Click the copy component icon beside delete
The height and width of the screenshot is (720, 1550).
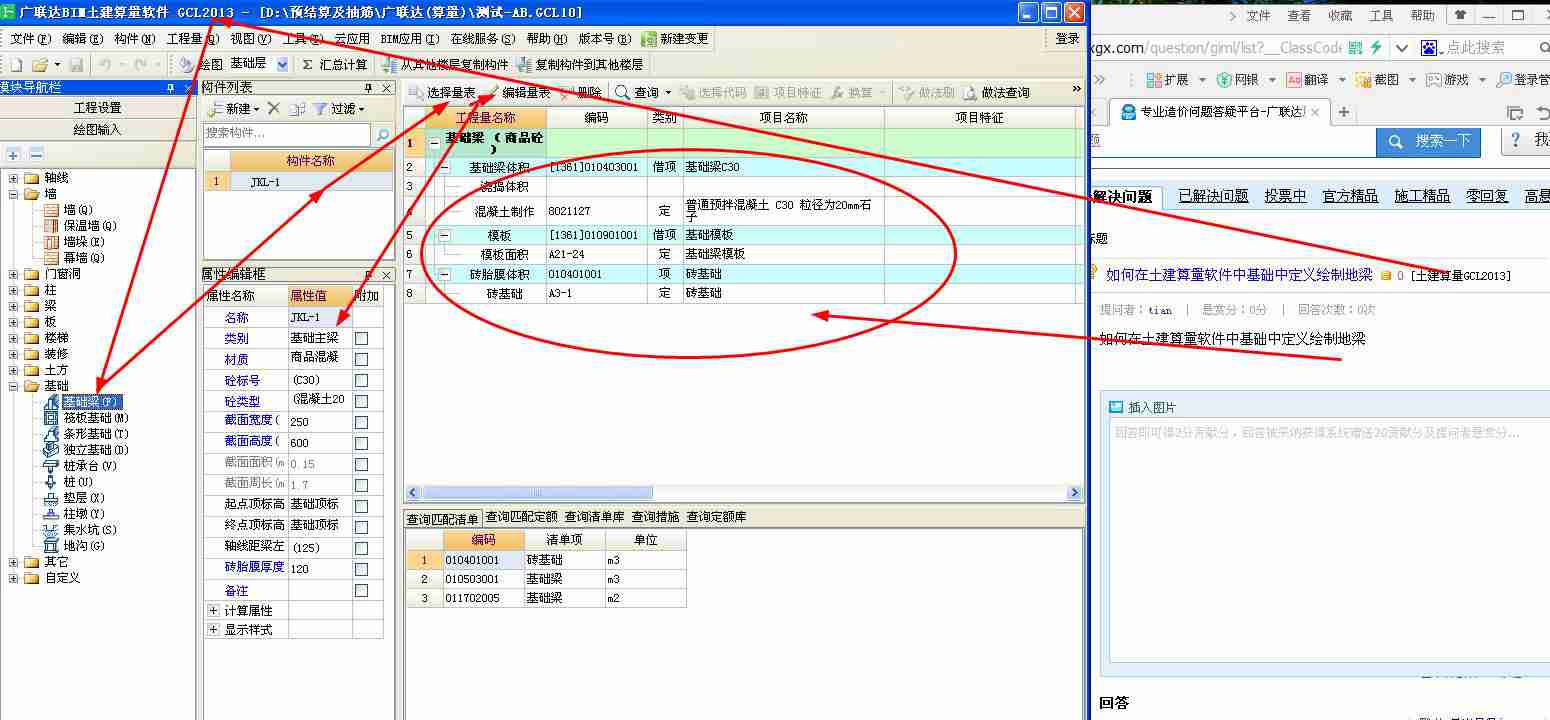[x=297, y=108]
